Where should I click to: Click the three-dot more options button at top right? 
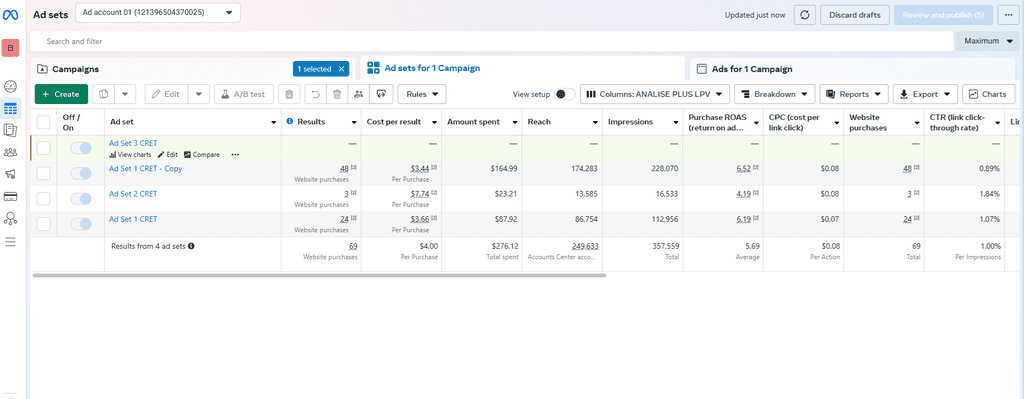click(x=1009, y=15)
